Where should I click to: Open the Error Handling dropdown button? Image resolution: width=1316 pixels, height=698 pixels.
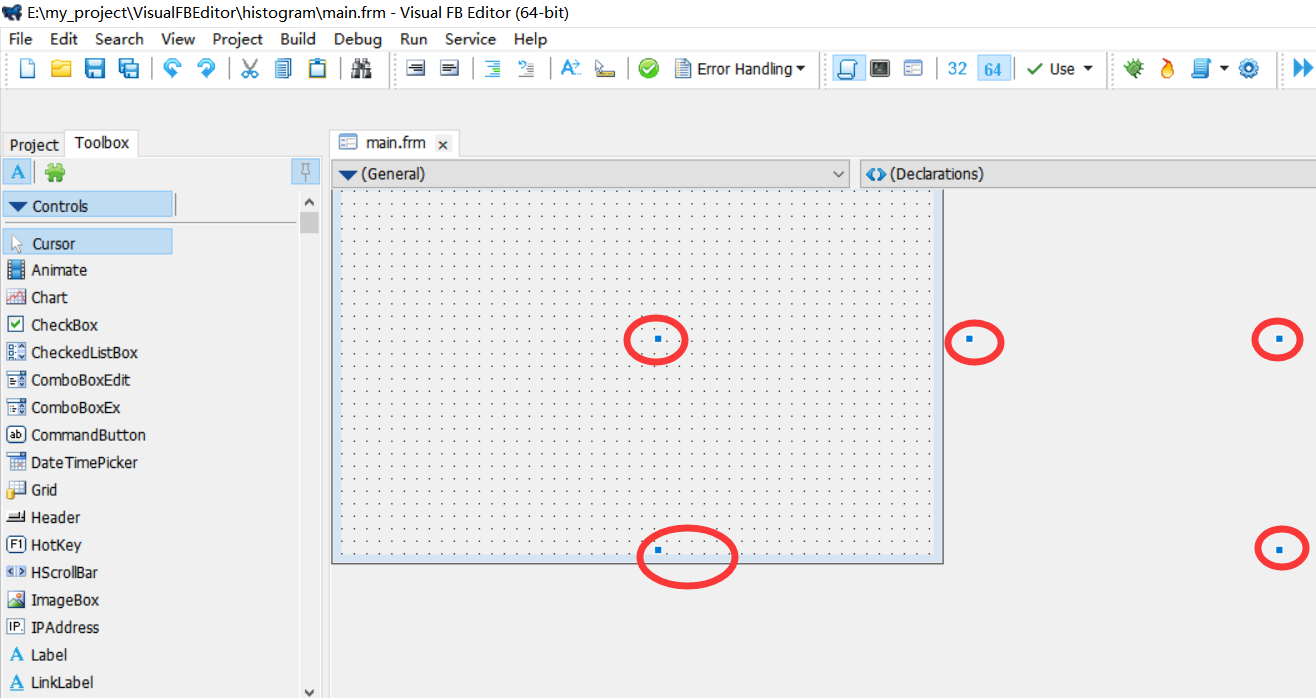point(741,68)
